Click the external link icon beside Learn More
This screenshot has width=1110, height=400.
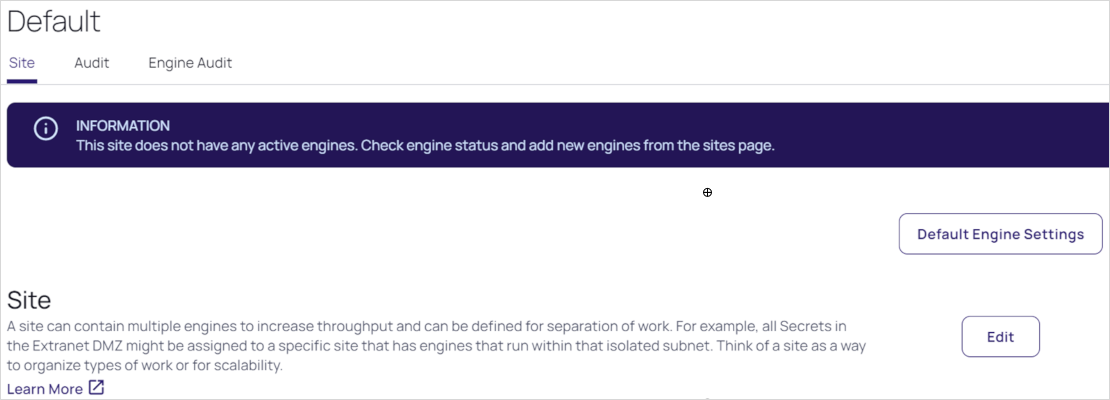tap(96, 388)
